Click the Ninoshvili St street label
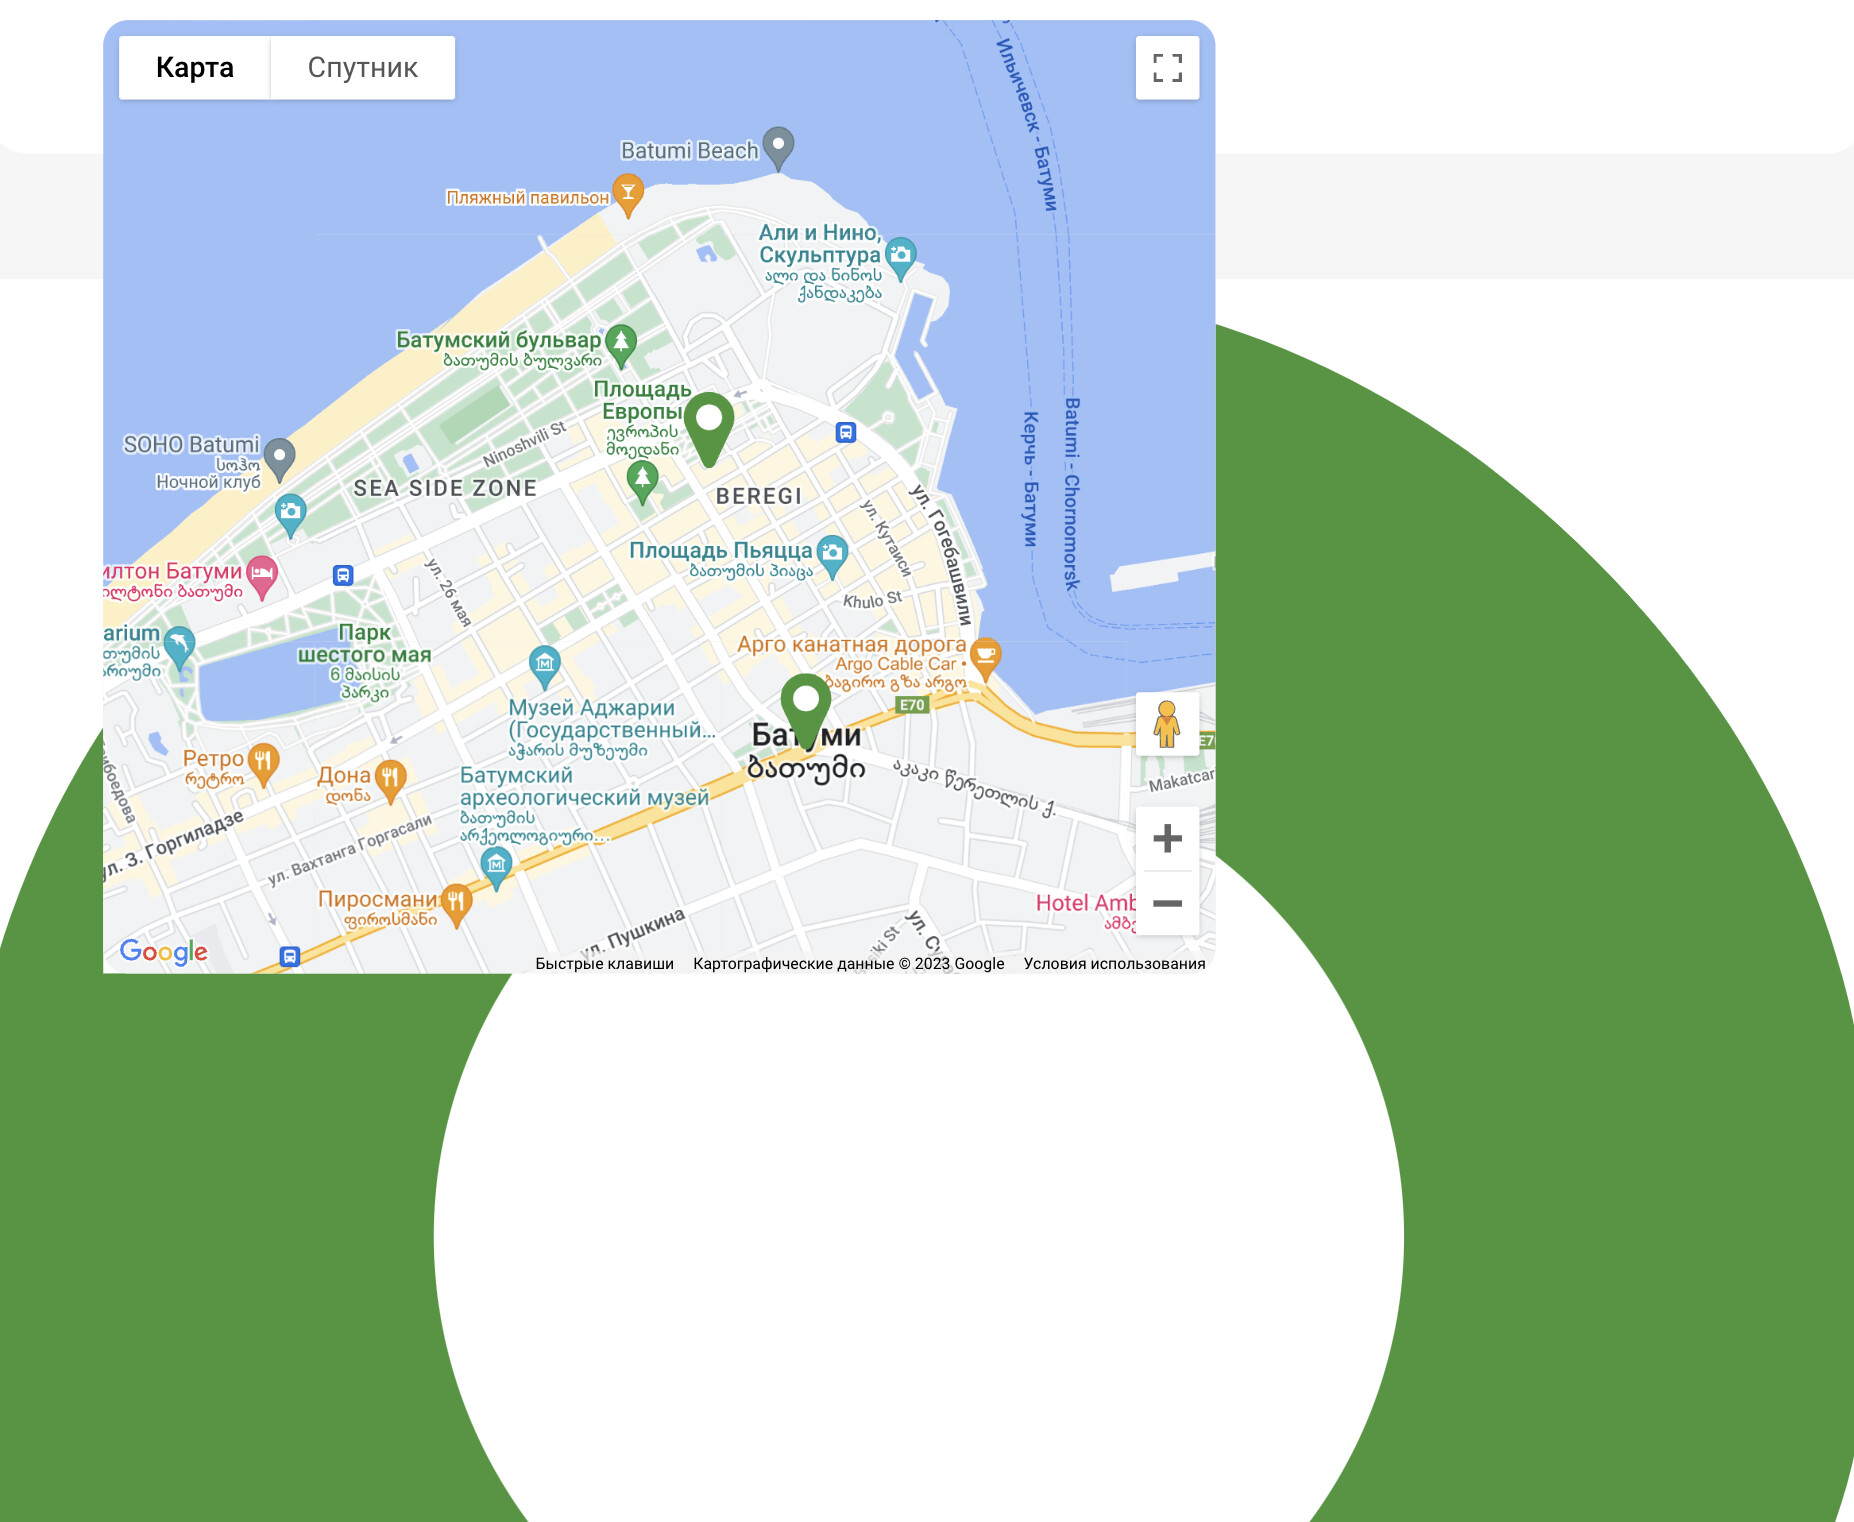1854x1522 pixels. [x=525, y=444]
